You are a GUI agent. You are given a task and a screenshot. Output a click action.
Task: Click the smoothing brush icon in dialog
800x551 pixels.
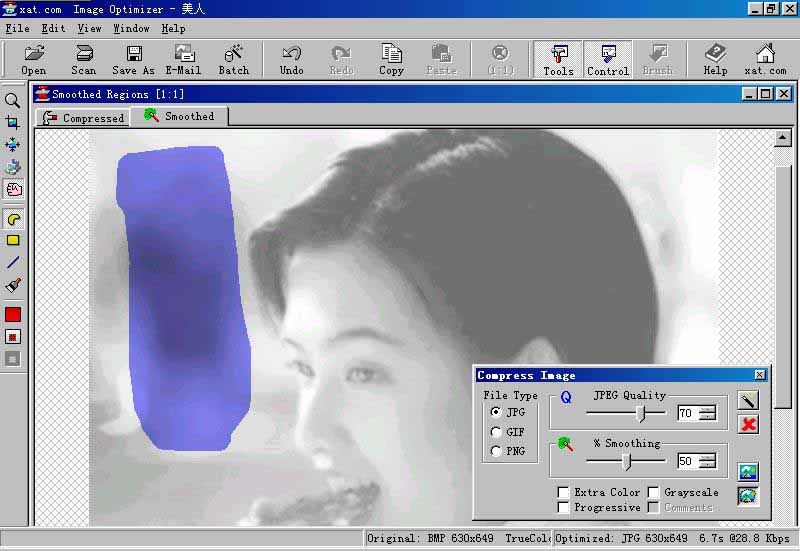pyautogui.click(x=565, y=444)
